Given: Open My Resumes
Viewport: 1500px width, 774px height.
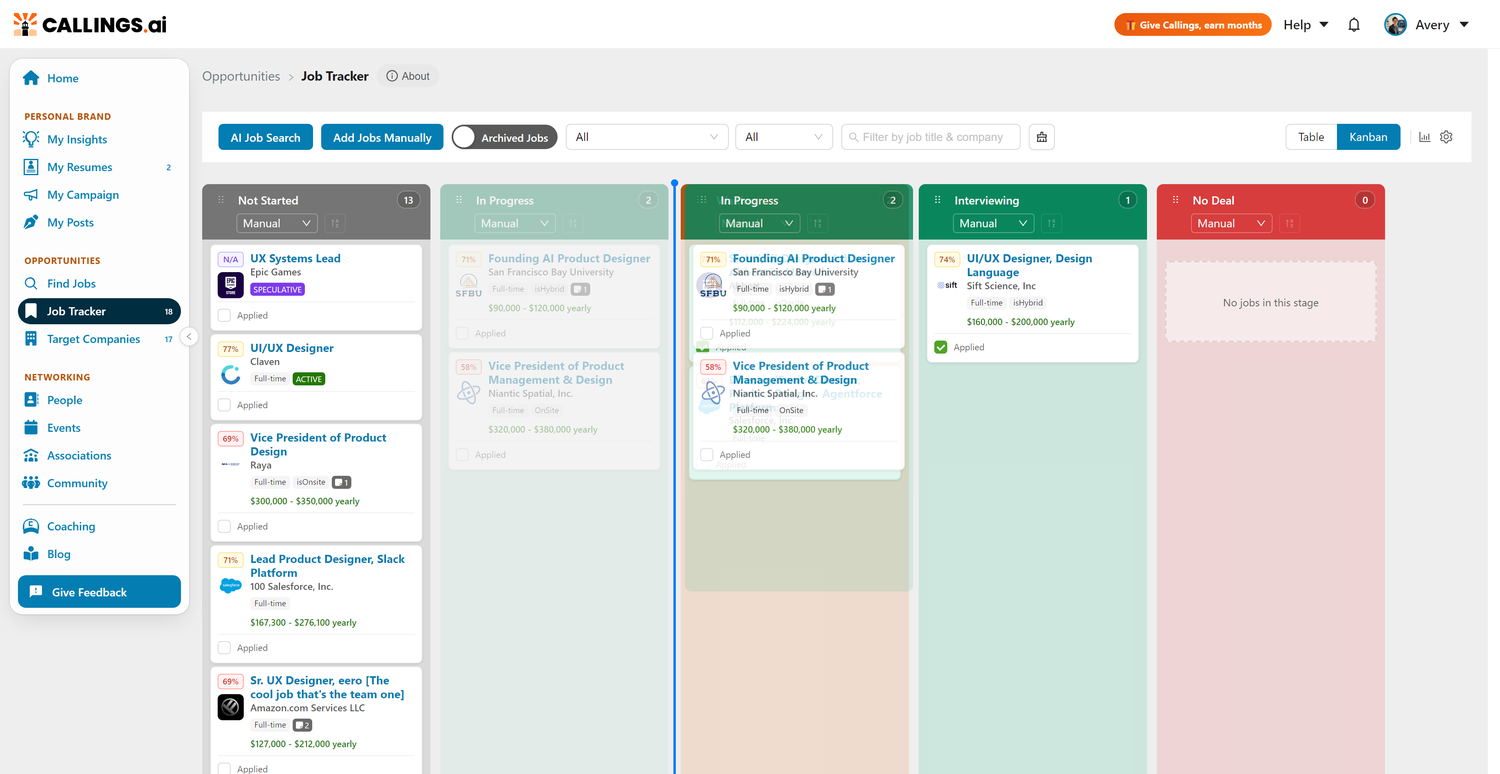Looking at the screenshot, I should [x=80, y=167].
